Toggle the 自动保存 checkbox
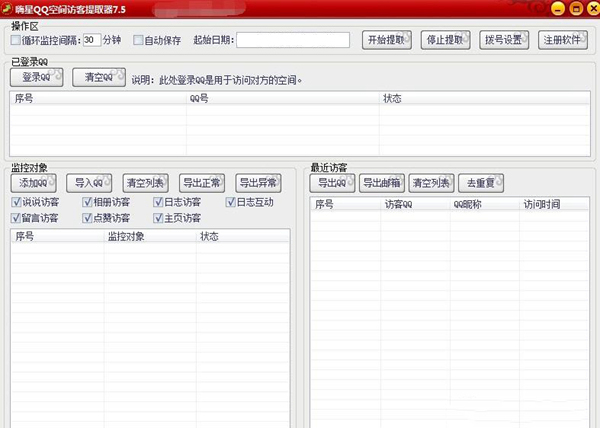Viewport: 600px width, 428px height. point(139,40)
